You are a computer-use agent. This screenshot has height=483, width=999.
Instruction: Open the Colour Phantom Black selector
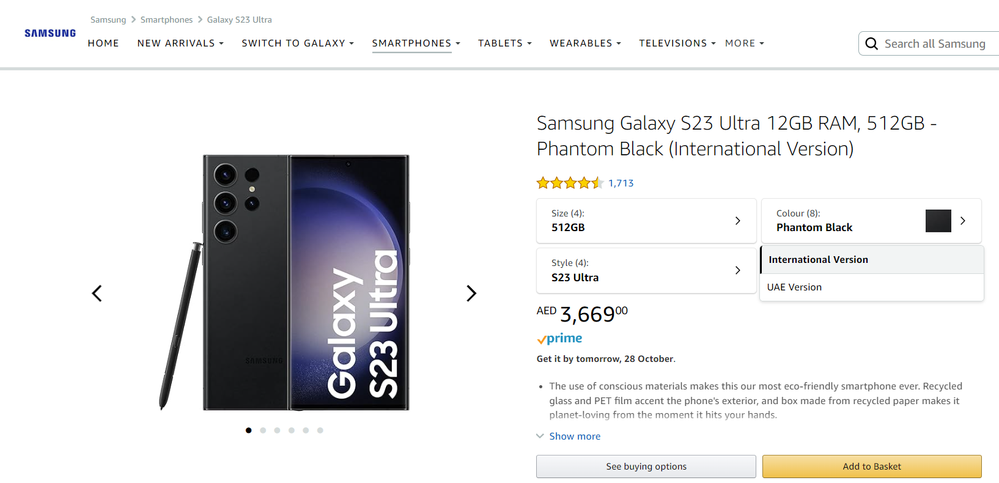pos(871,220)
